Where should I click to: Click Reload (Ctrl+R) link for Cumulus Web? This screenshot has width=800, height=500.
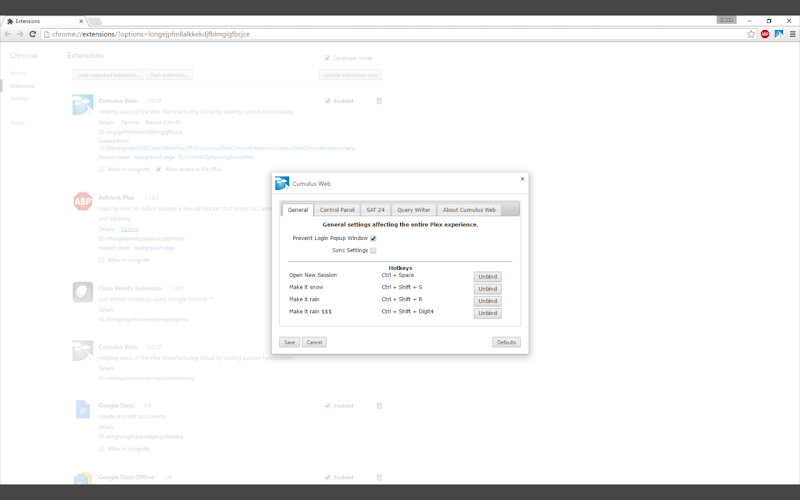pos(163,122)
